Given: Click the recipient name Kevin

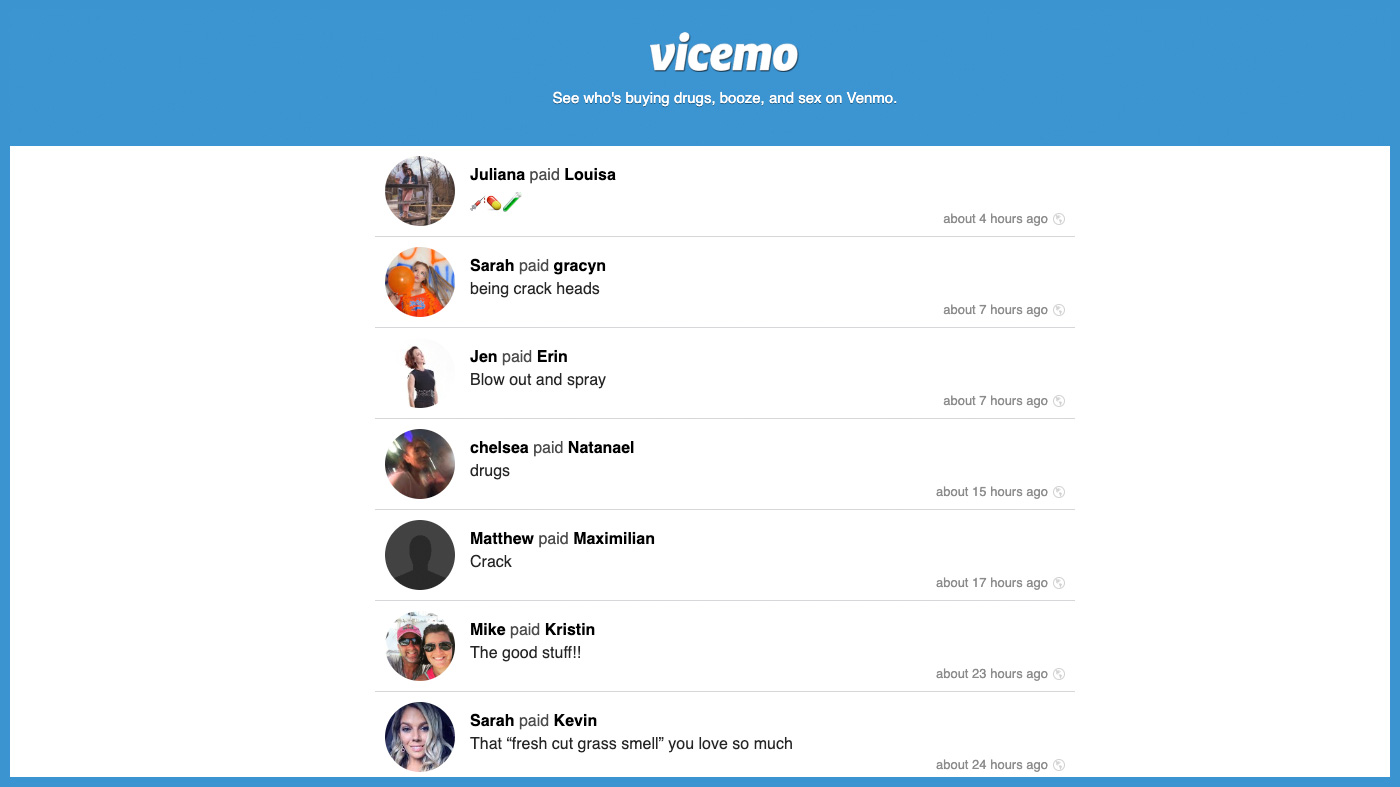Looking at the screenshot, I should click(x=575, y=720).
